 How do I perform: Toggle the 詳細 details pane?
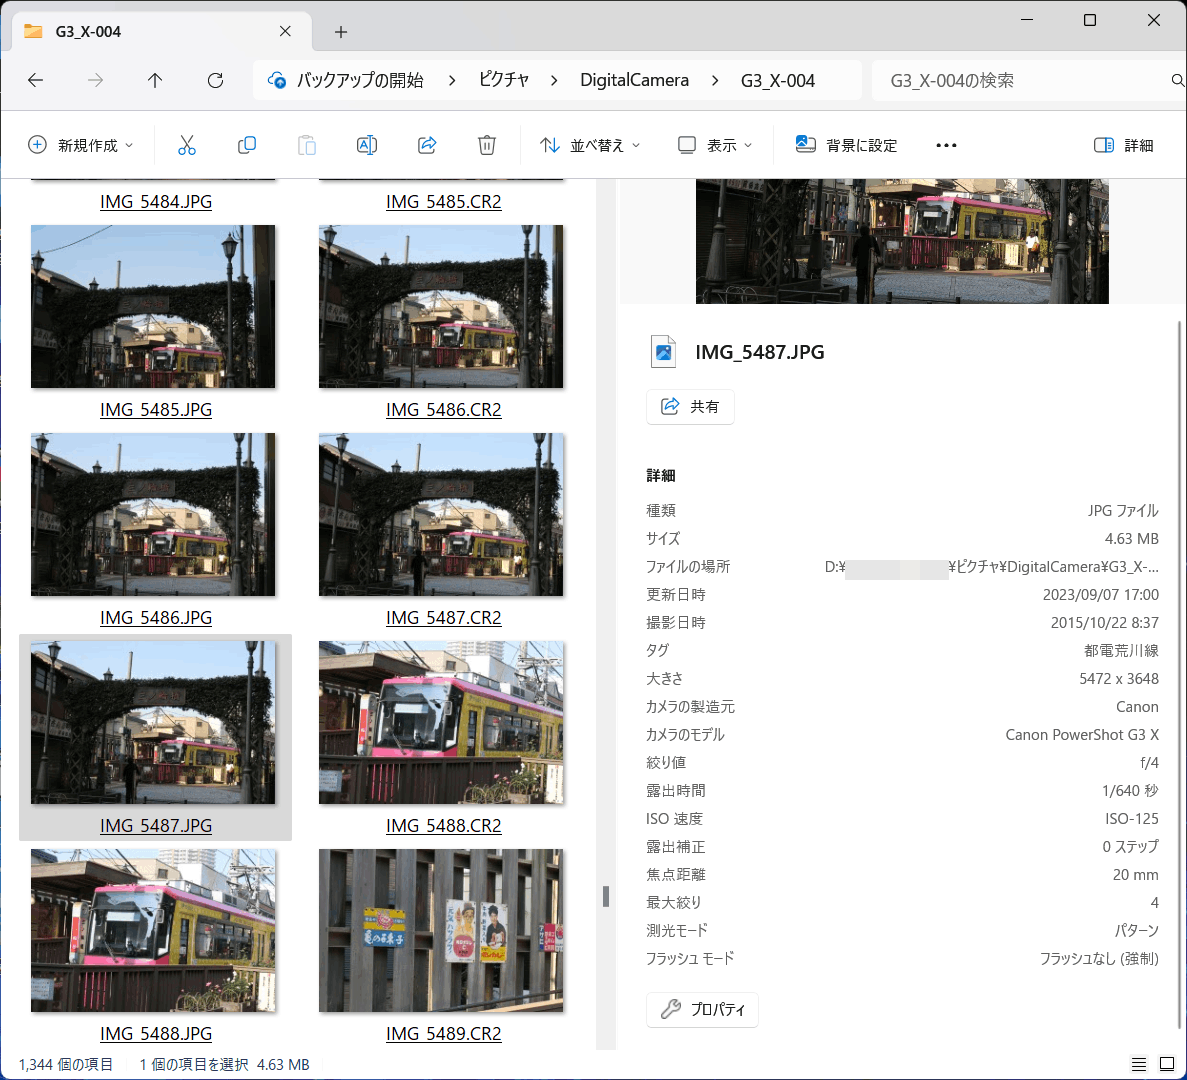coord(1124,145)
